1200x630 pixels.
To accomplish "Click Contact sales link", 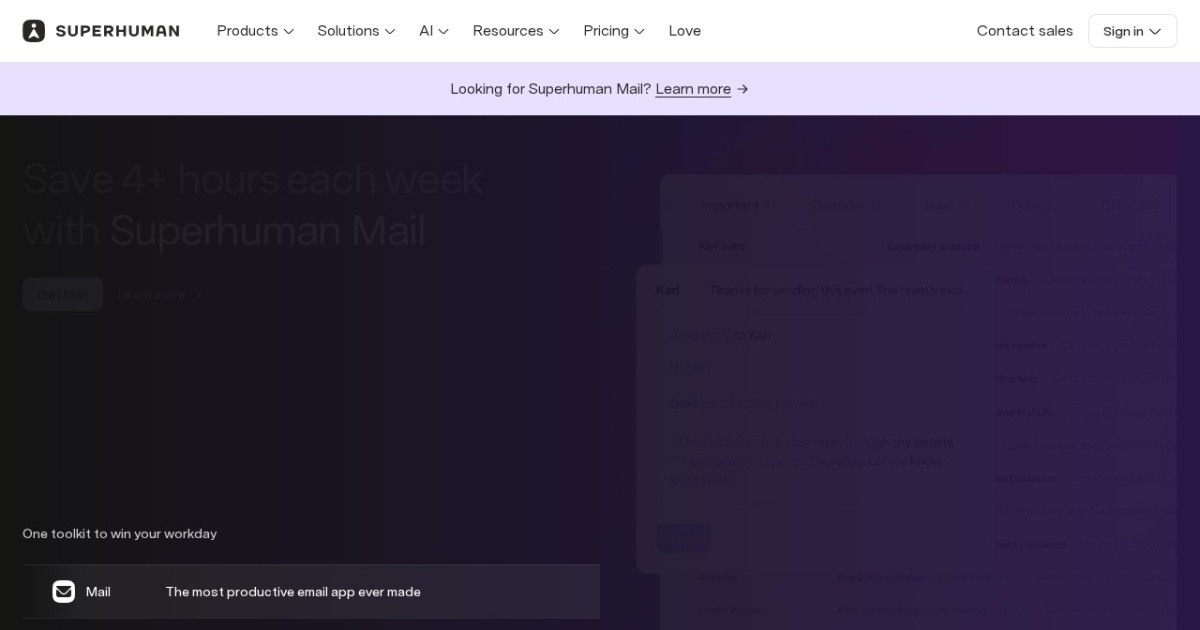I will click(1025, 31).
